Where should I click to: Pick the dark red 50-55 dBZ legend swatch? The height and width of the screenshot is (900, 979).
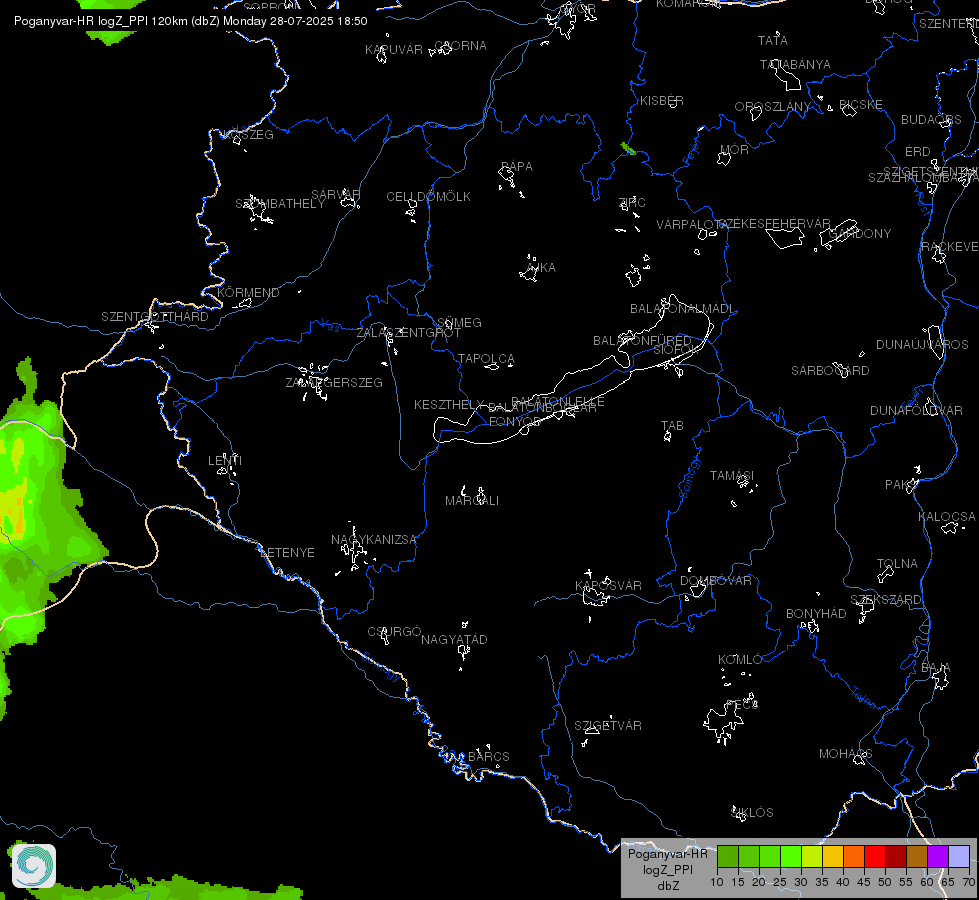tap(896, 857)
